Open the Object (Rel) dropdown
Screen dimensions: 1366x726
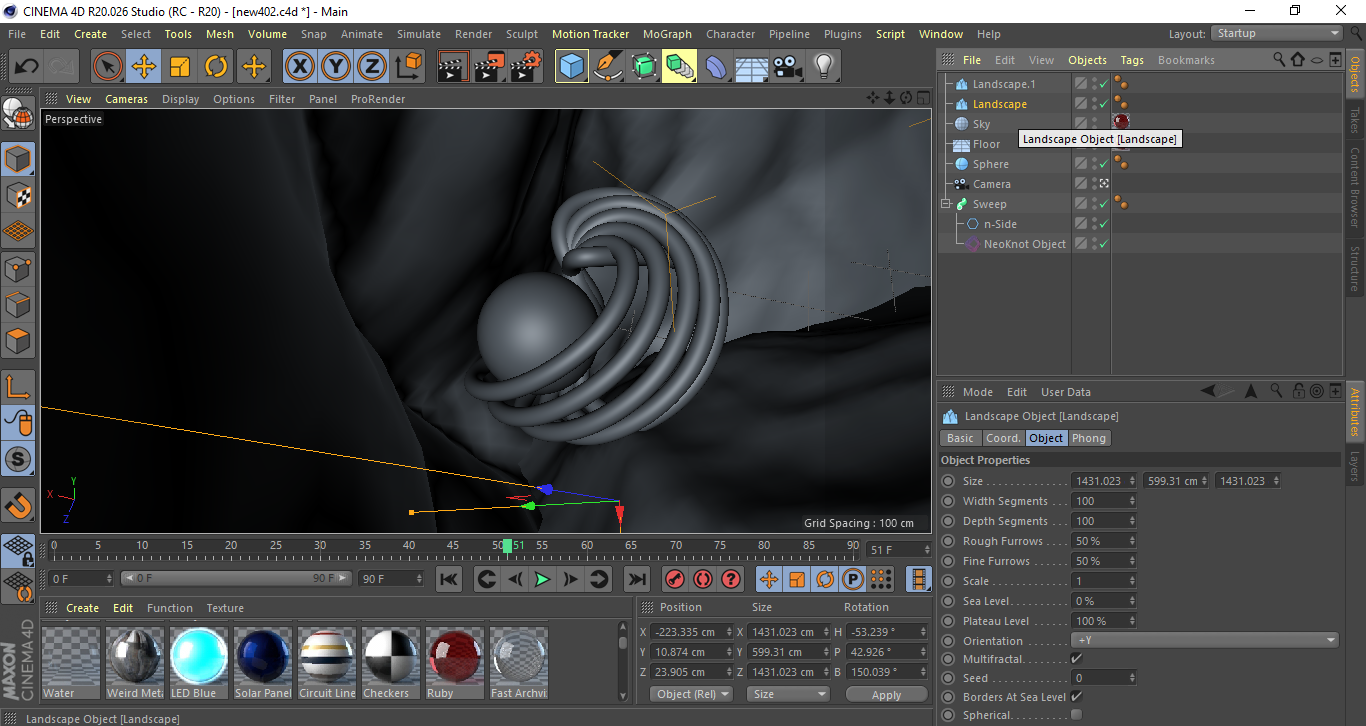(x=691, y=694)
